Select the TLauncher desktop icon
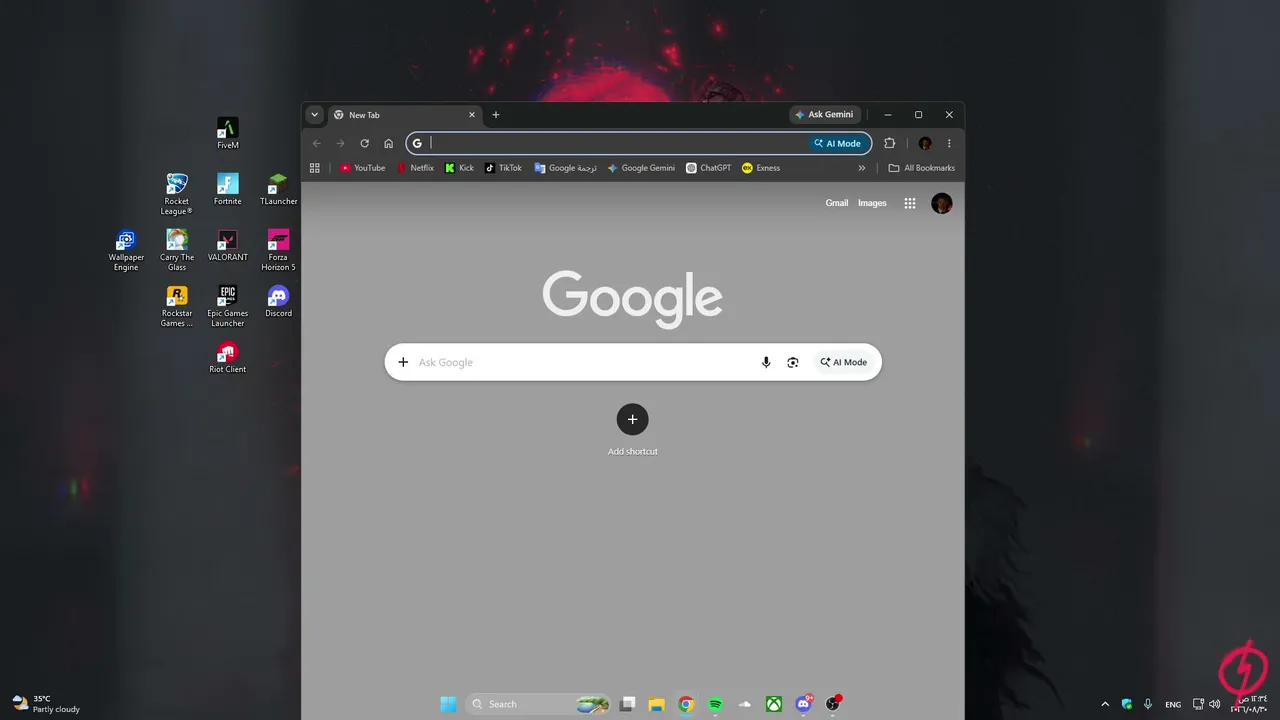 279,189
